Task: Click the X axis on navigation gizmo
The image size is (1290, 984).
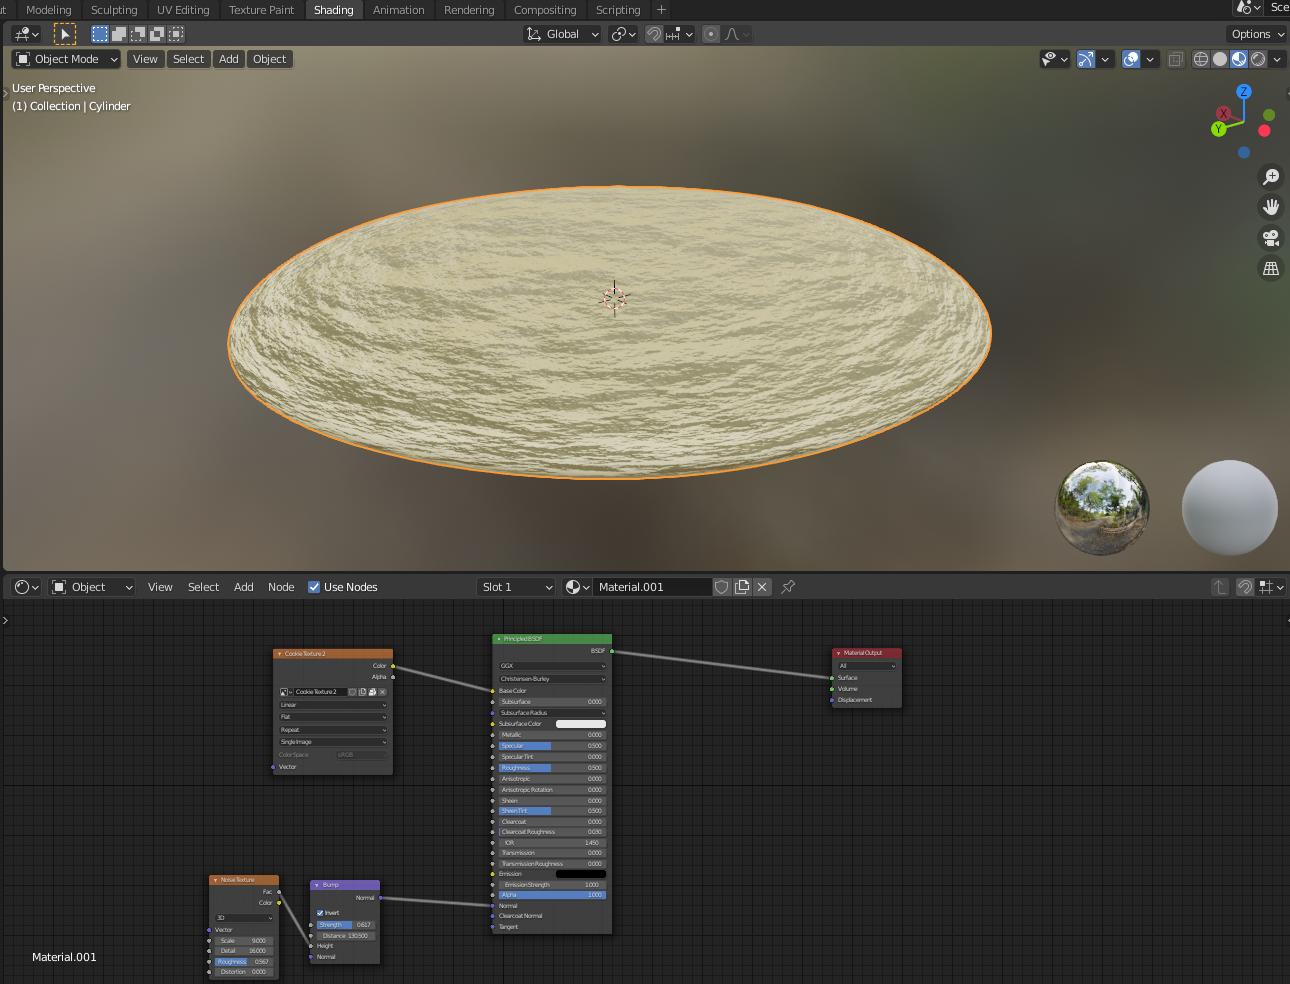Action: (x=1224, y=114)
